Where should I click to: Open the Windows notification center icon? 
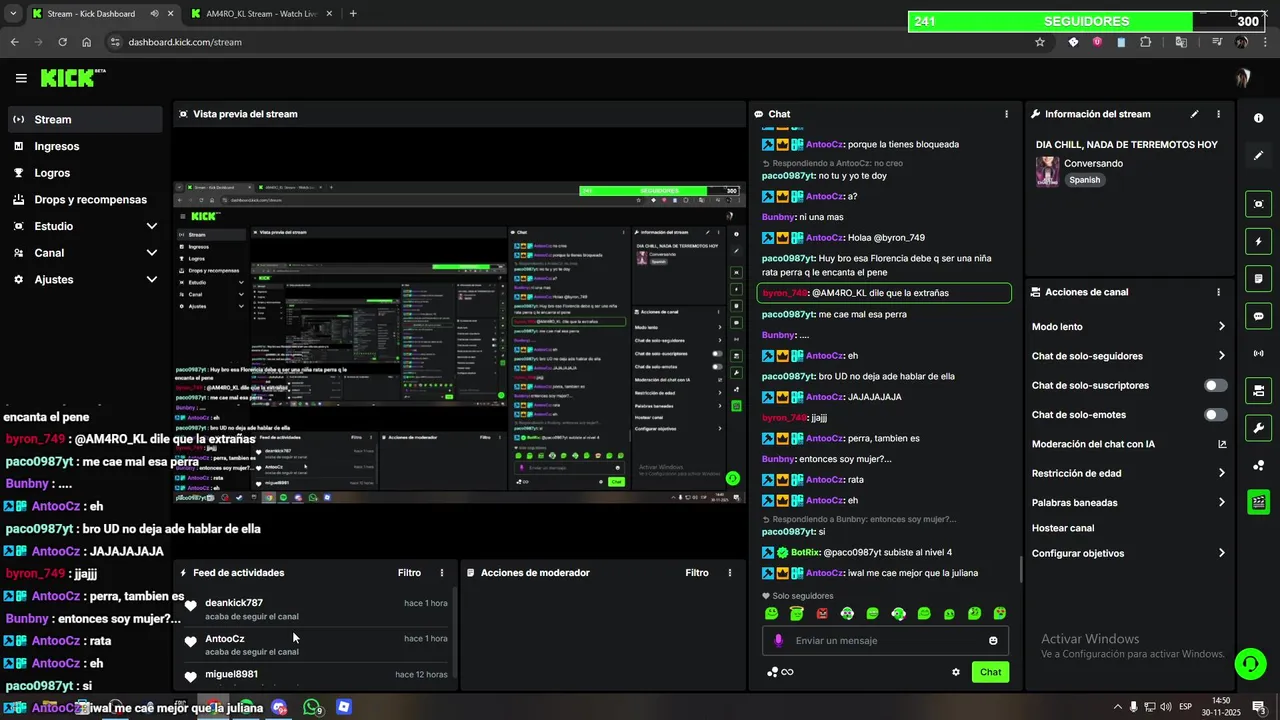tap(1259, 707)
